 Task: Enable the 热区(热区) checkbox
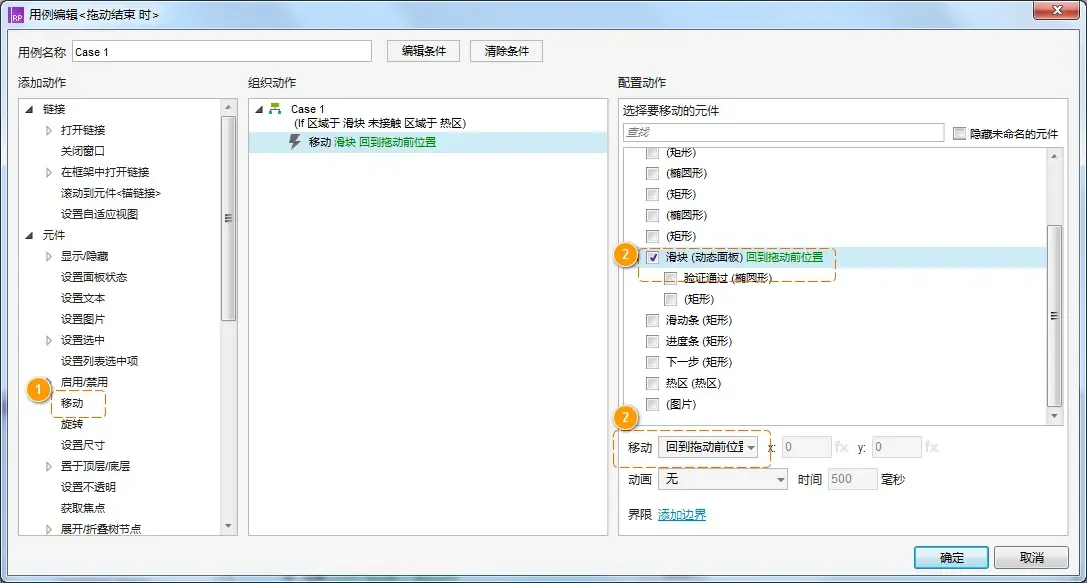(654, 383)
